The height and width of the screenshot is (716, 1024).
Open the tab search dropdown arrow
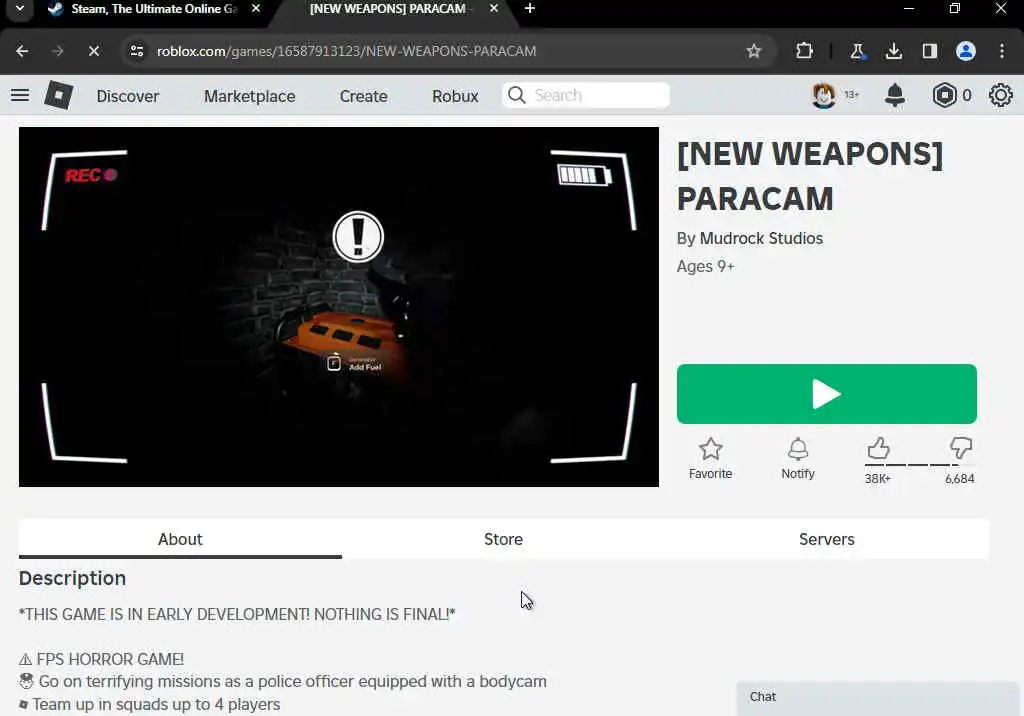20,9
